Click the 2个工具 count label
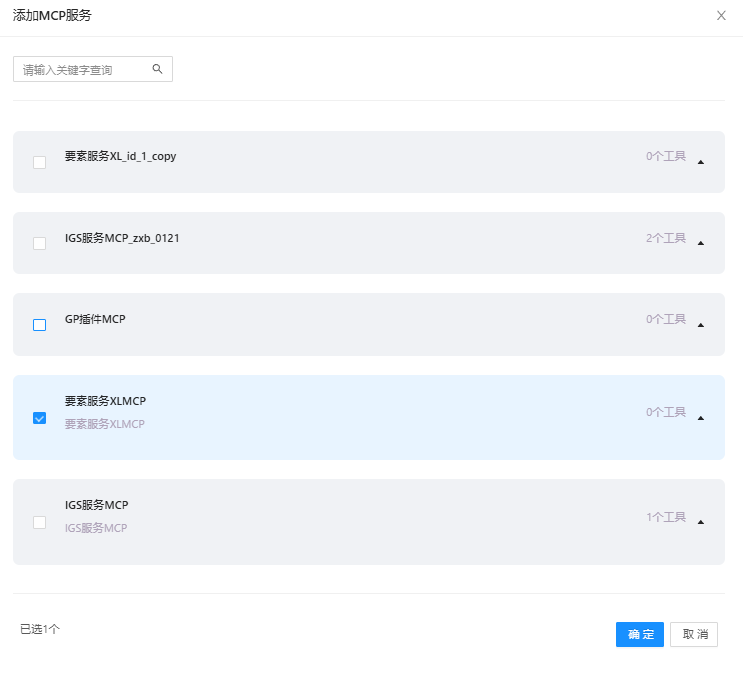 click(665, 238)
